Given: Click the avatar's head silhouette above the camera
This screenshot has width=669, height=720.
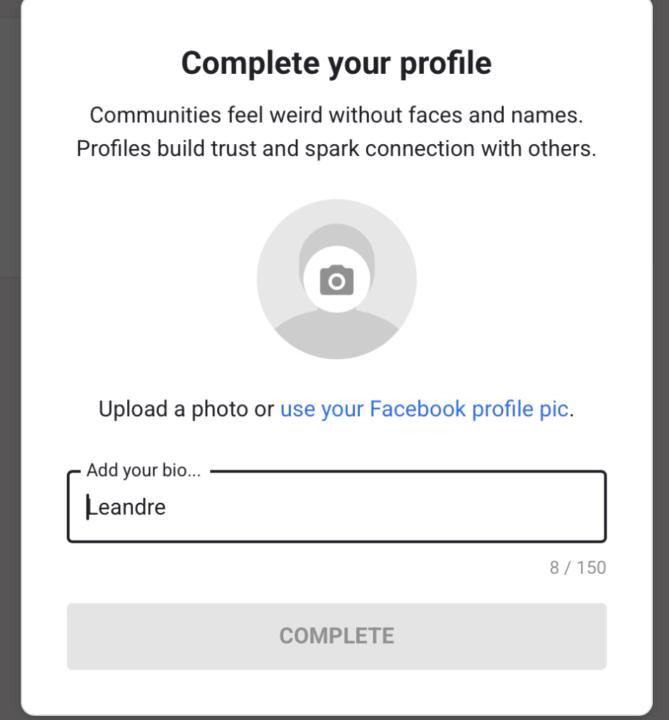Looking at the screenshot, I should (x=337, y=240).
